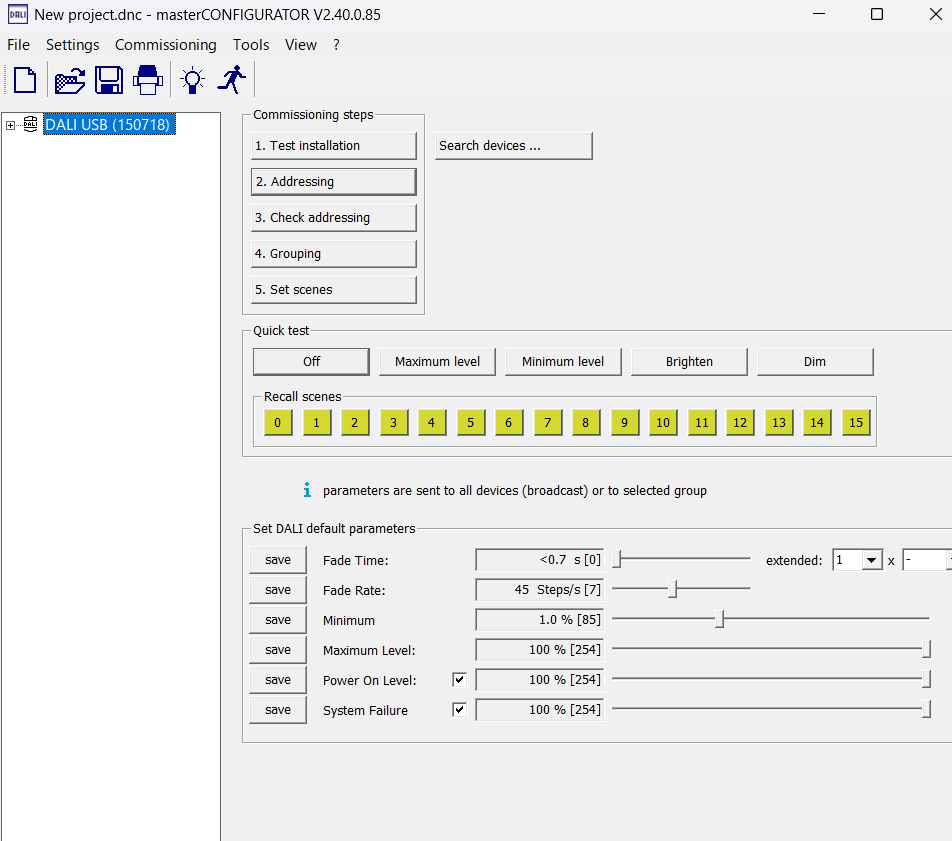952x841 pixels.
Task: Recall scene 7
Action: tap(548, 423)
